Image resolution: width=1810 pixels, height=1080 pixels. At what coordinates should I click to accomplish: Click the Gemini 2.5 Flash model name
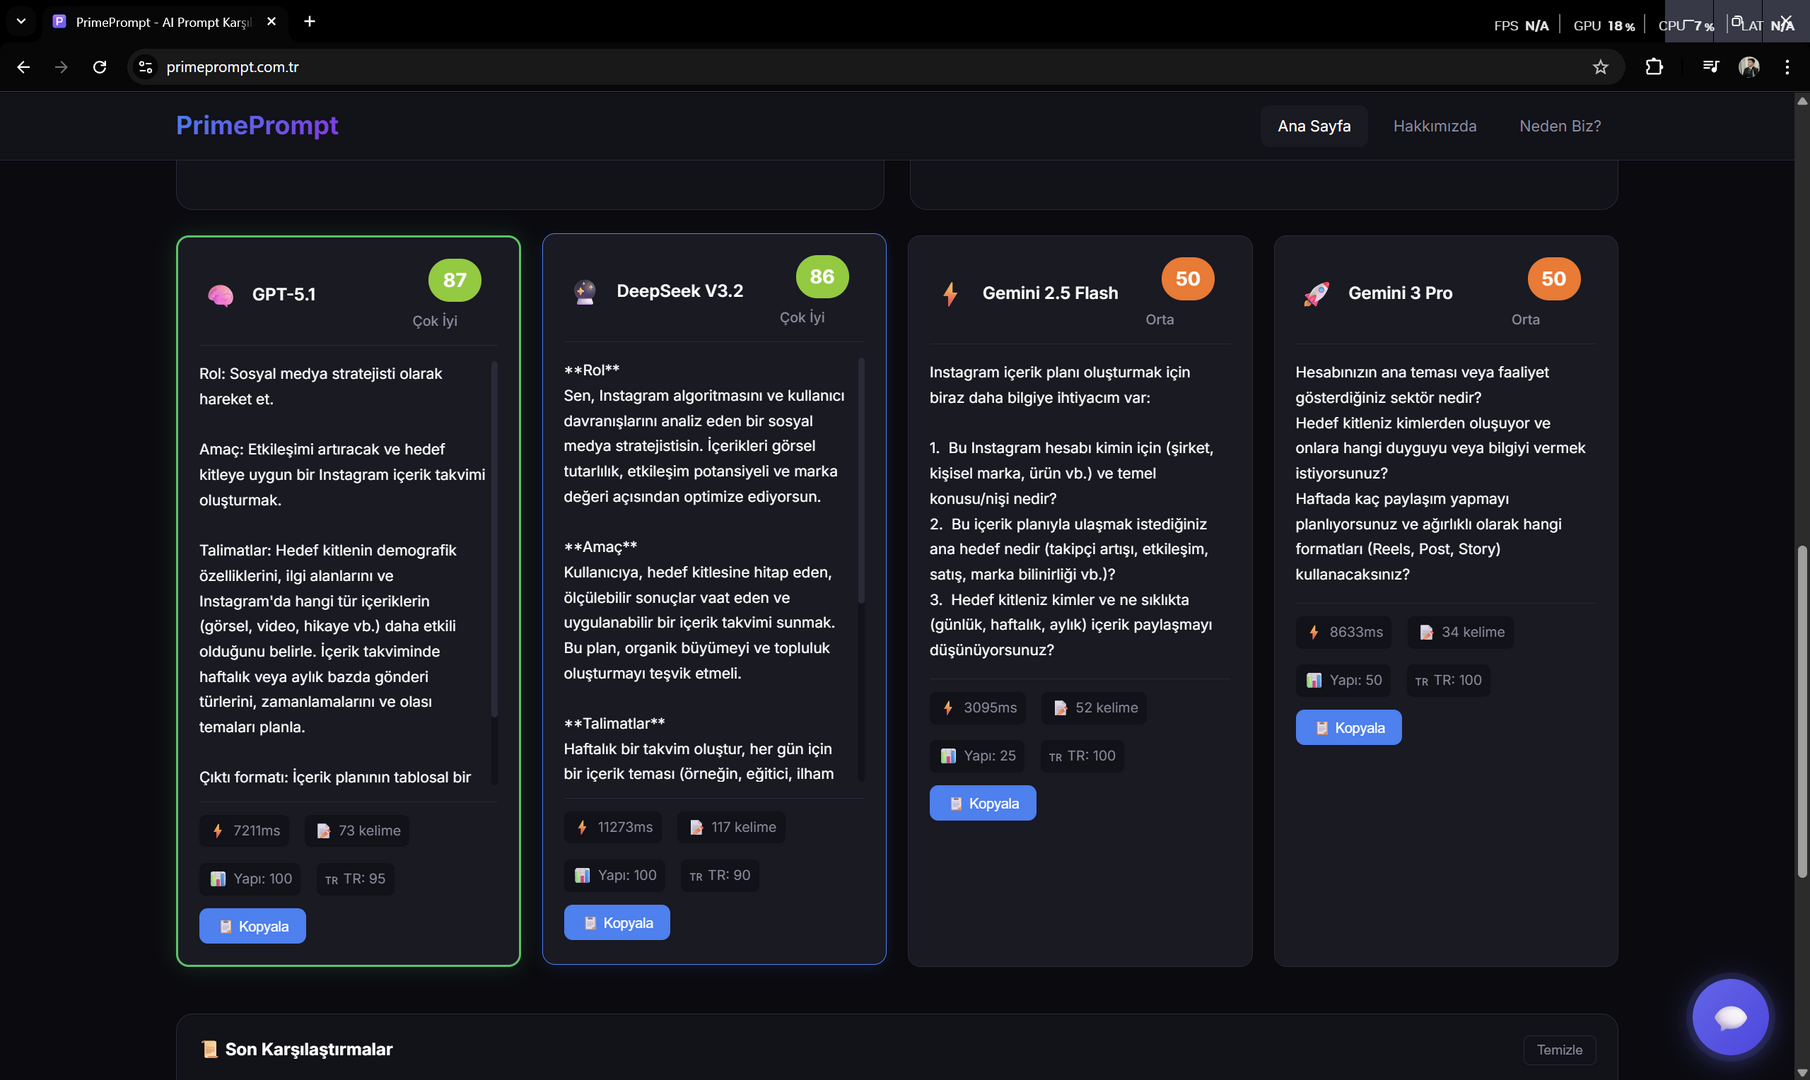pyautogui.click(x=1050, y=293)
